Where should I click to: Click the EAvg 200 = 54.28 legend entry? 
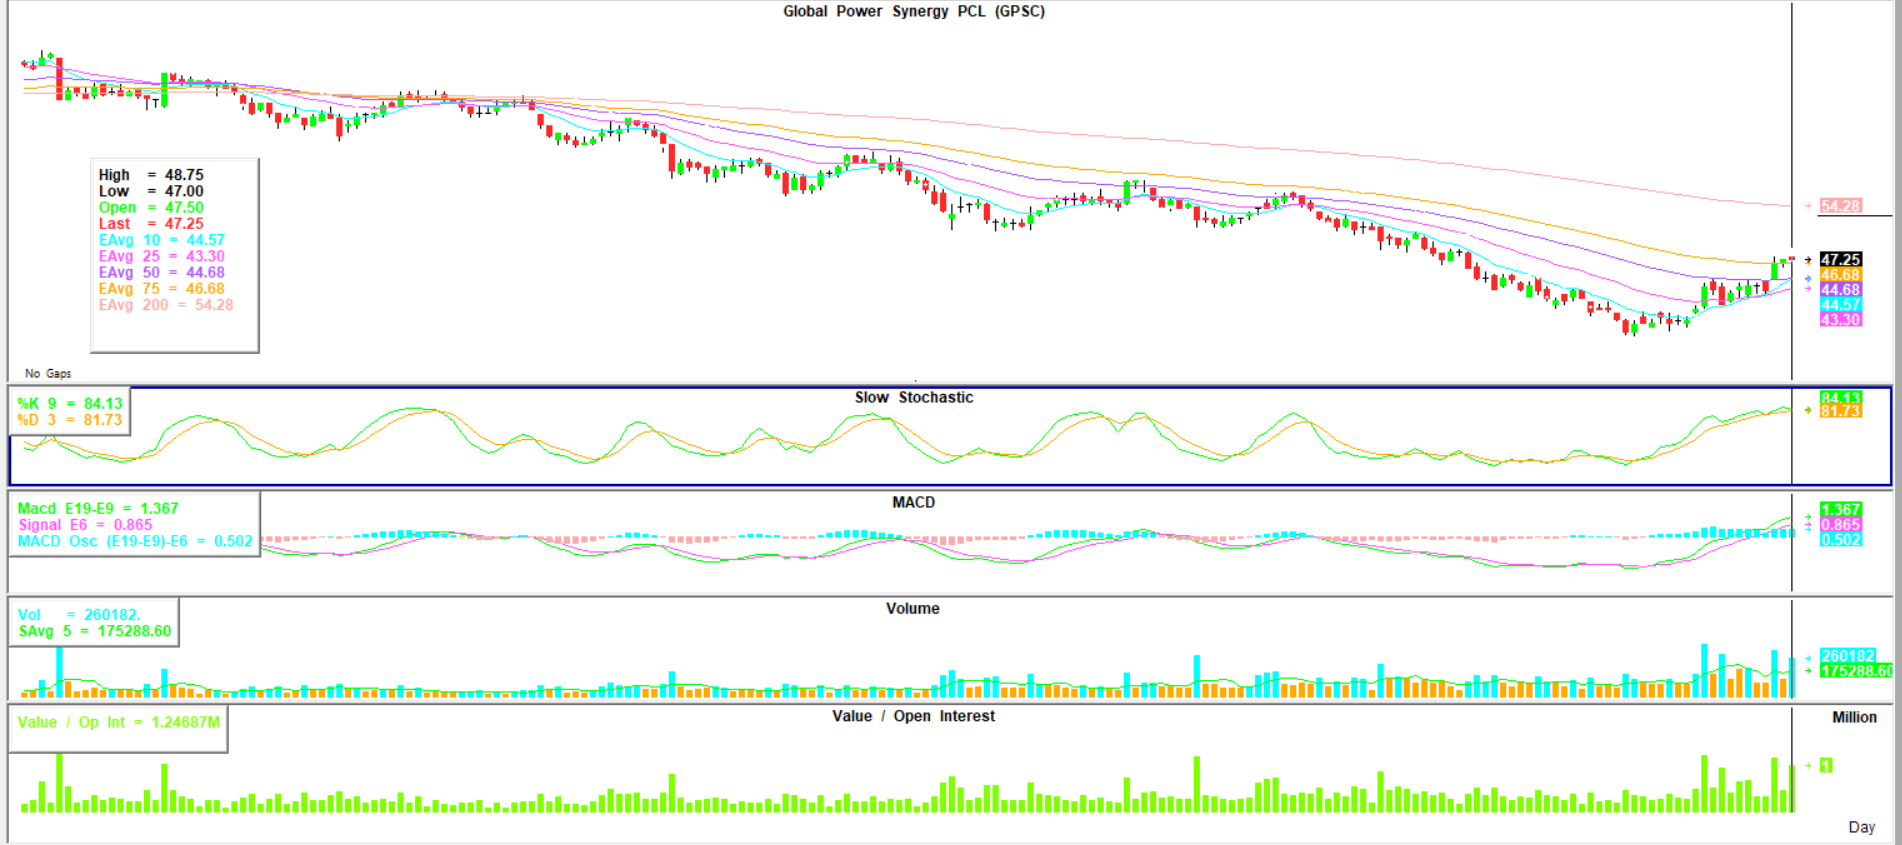click(x=166, y=304)
